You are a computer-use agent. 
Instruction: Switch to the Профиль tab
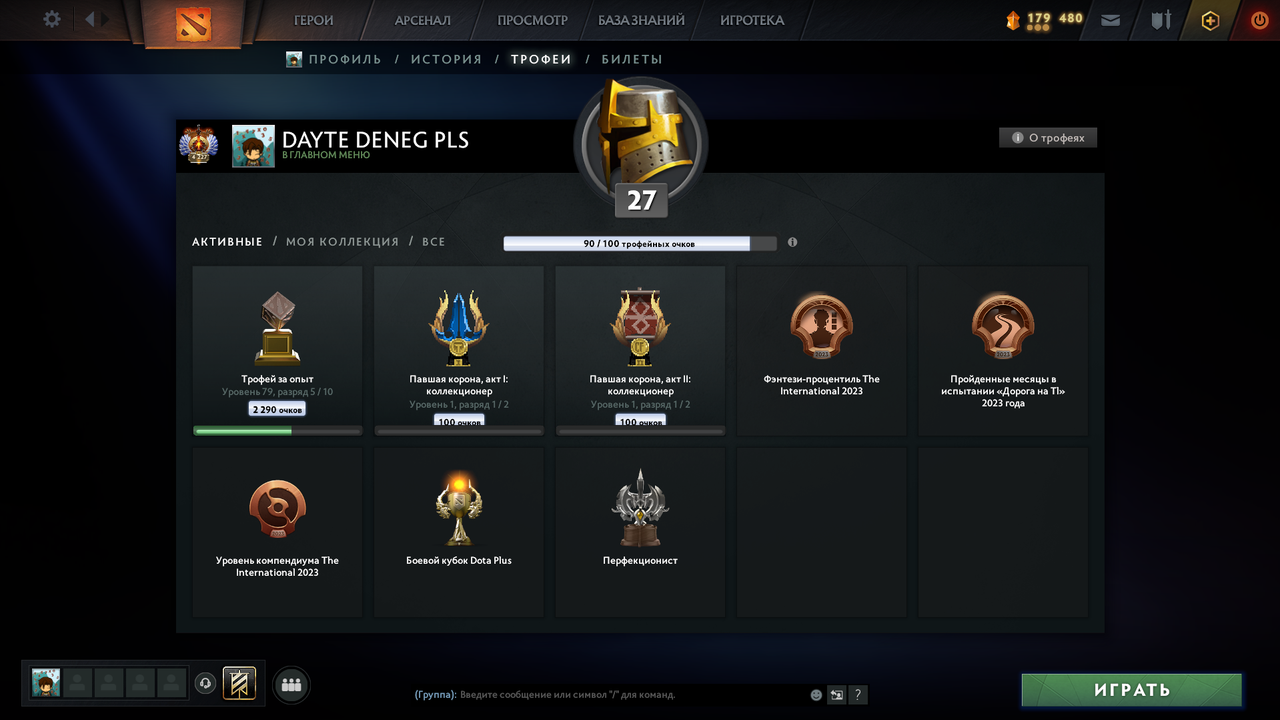coord(345,59)
